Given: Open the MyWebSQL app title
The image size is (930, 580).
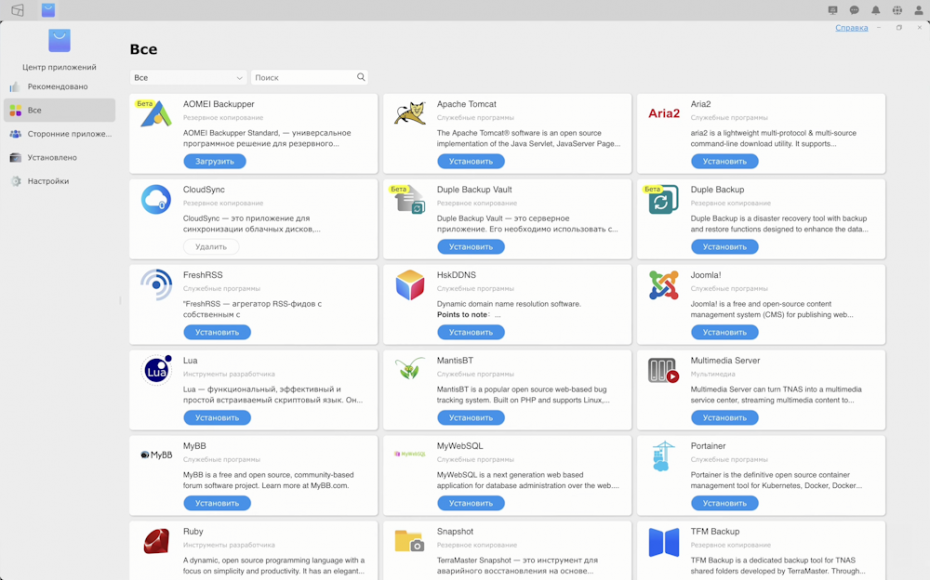Looking at the screenshot, I should [460, 446].
